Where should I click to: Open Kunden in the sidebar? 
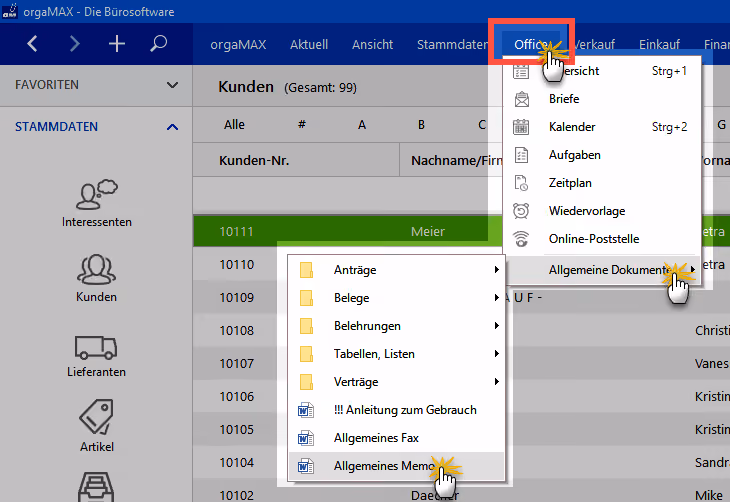point(96,278)
